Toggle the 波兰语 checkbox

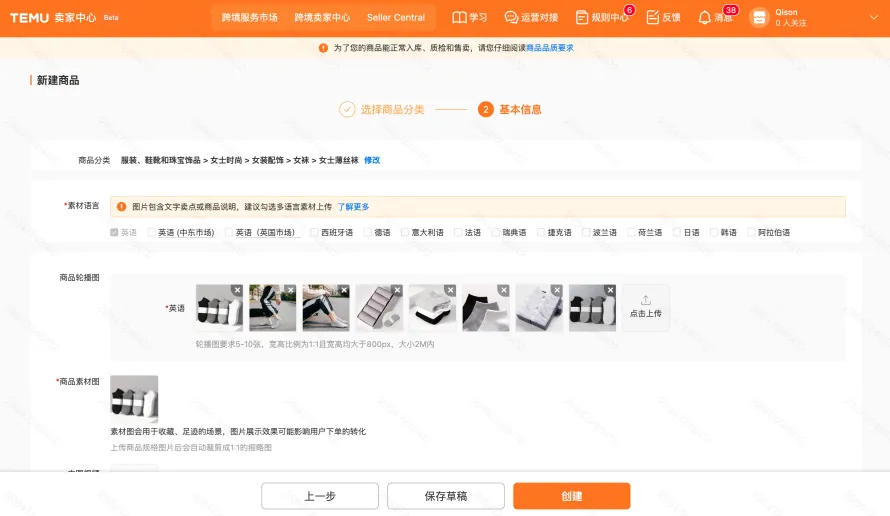(x=586, y=232)
